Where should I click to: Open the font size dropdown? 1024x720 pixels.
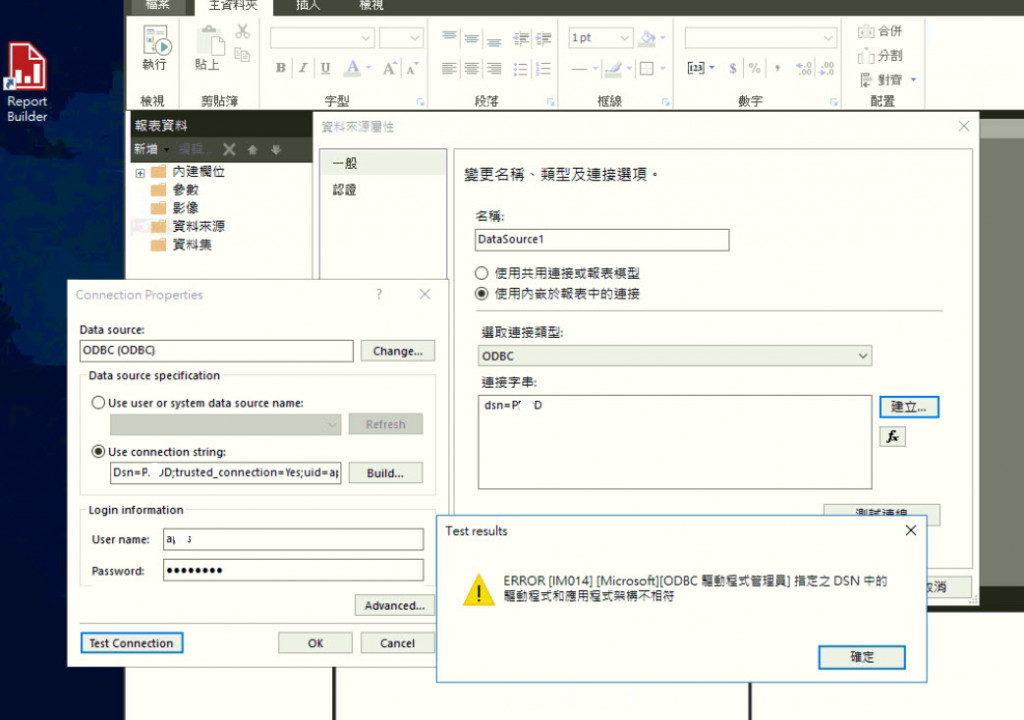414,38
